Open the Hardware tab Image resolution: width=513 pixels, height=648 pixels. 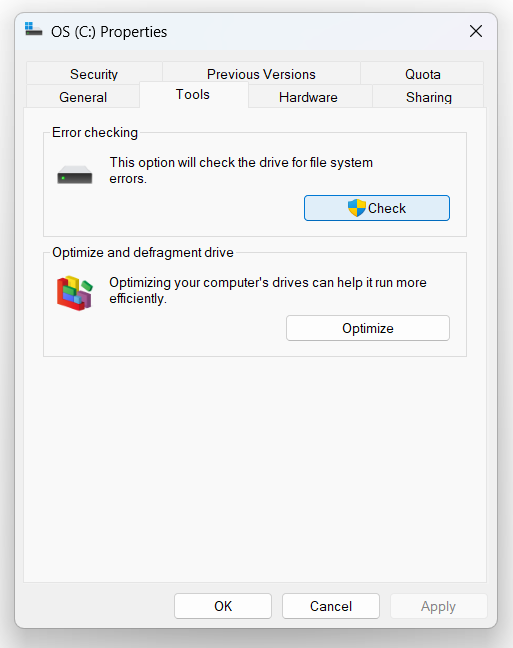[308, 97]
